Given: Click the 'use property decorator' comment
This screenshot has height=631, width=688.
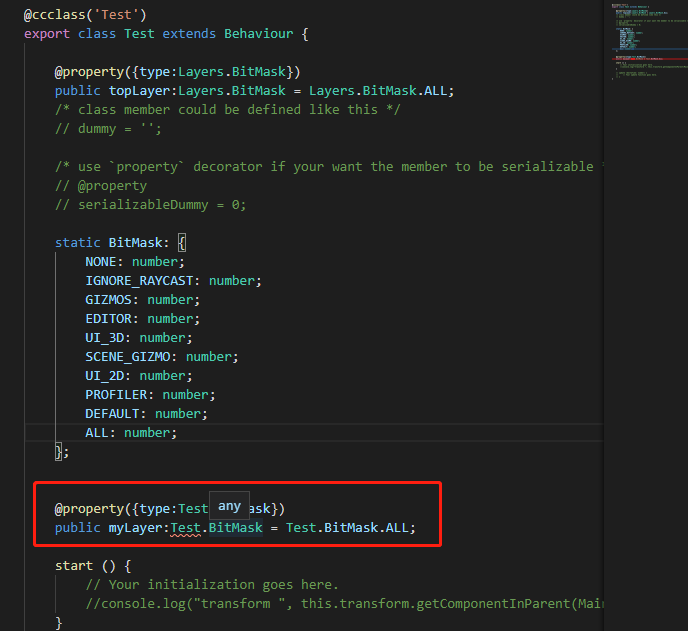Looking at the screenshot, I should 330,167.
